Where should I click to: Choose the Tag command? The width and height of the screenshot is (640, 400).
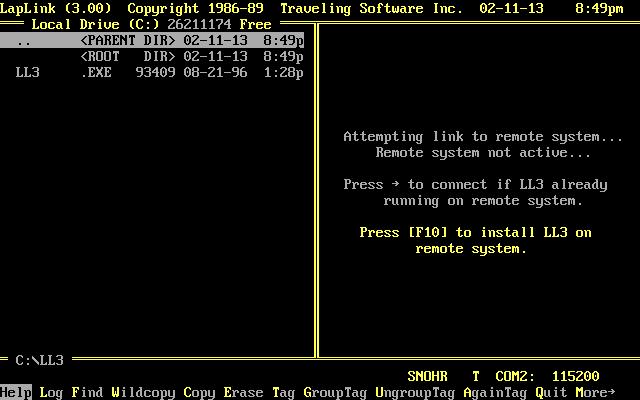tap(283, 392)
